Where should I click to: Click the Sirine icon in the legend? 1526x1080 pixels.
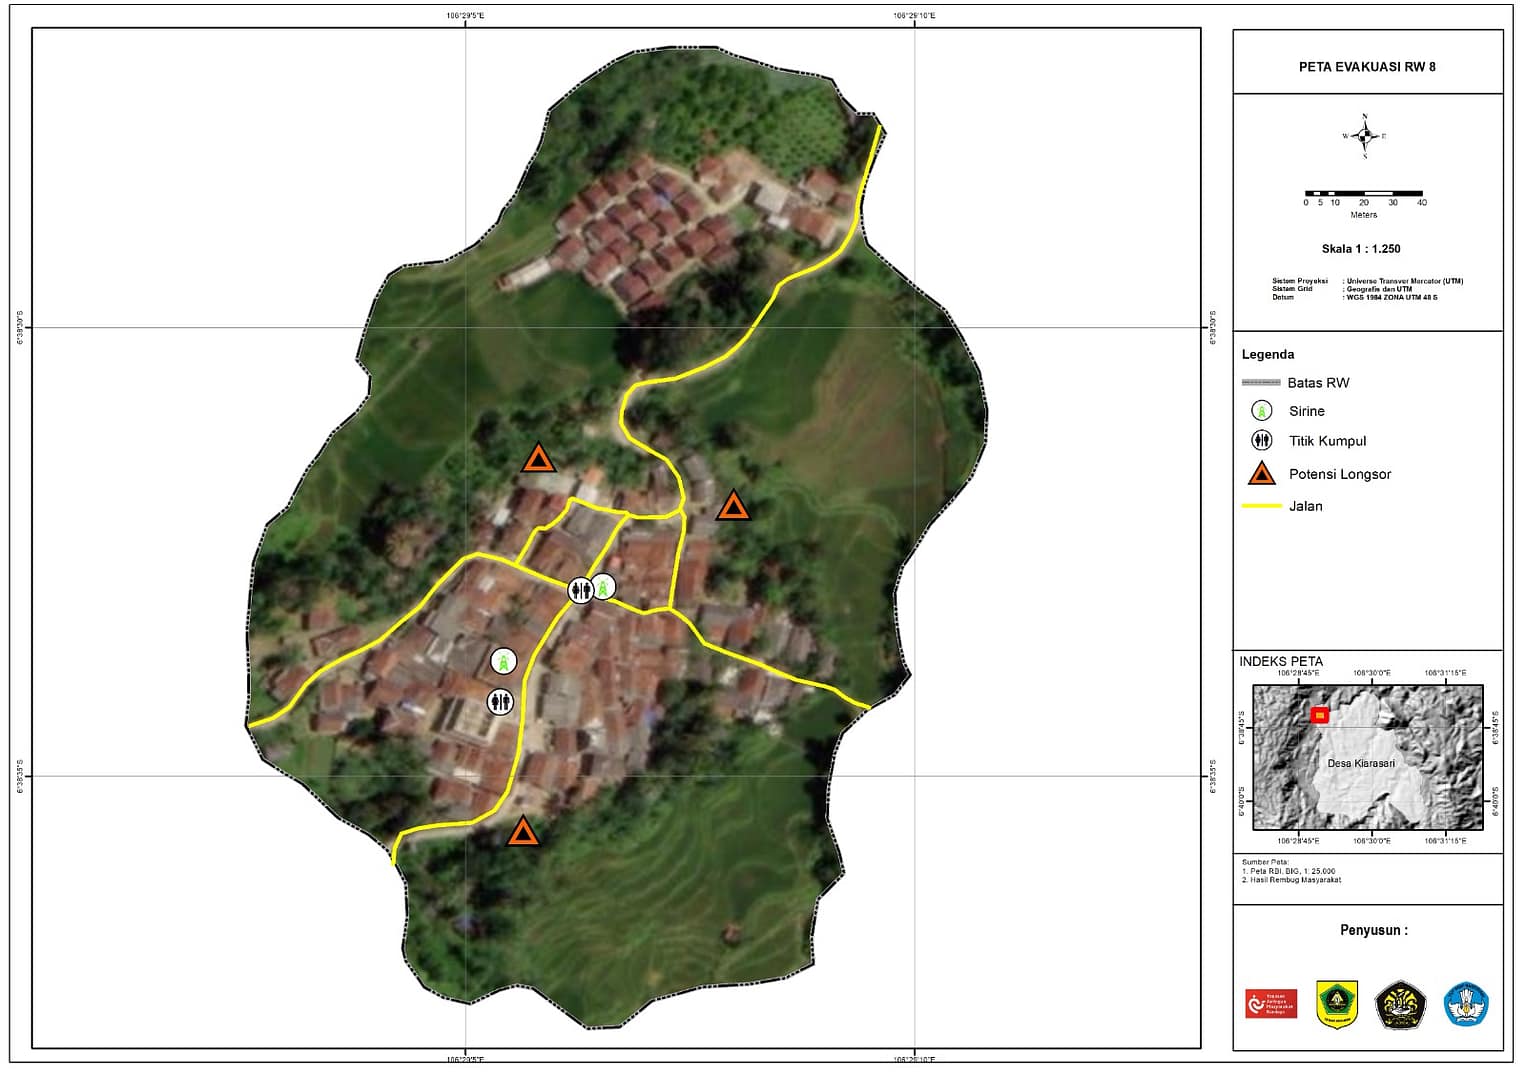pos(1262,411)
